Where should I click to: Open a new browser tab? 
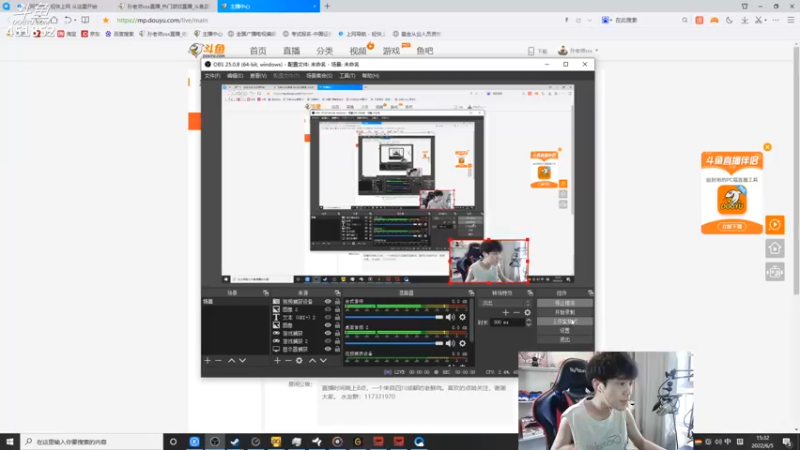point(327,6)
